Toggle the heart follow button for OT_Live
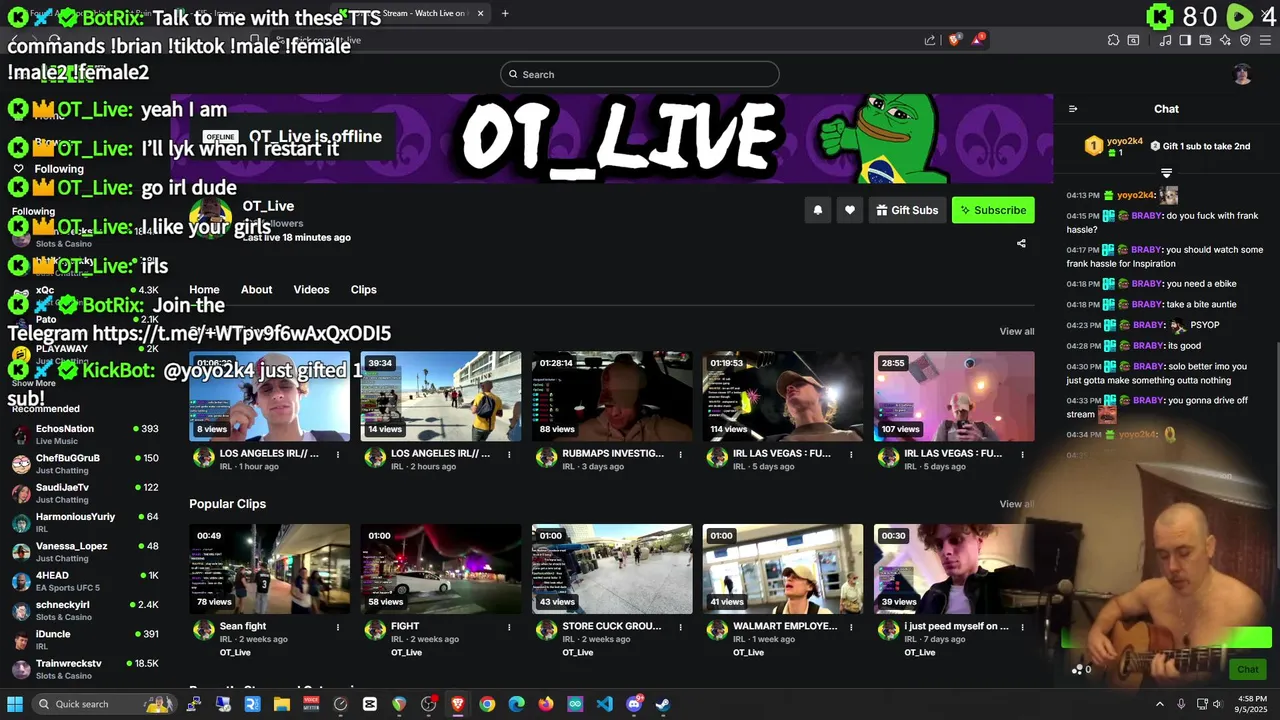The height and width of the screenshot is (720, 1280). [850, 210]
